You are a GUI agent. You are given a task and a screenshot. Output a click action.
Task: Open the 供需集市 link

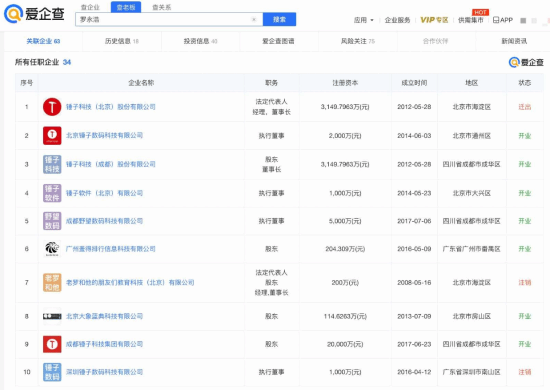pyautogui.click(x=471, y=20)
